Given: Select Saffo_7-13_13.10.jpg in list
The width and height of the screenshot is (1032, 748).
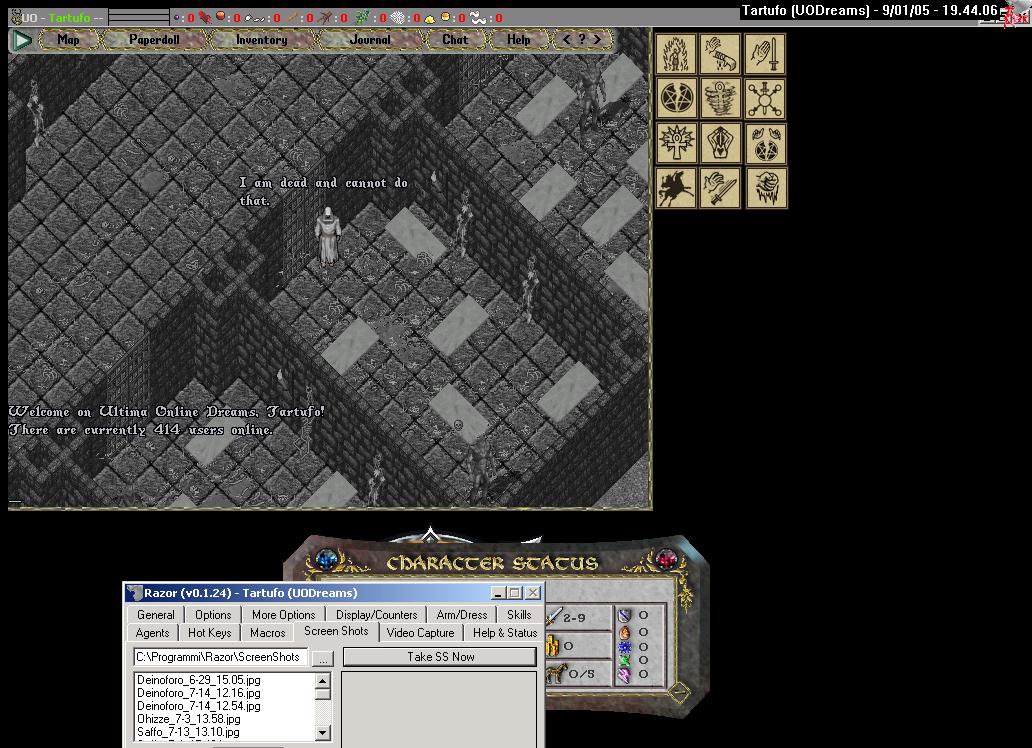Looking at the screenshot, I should (x=188, y=732).
